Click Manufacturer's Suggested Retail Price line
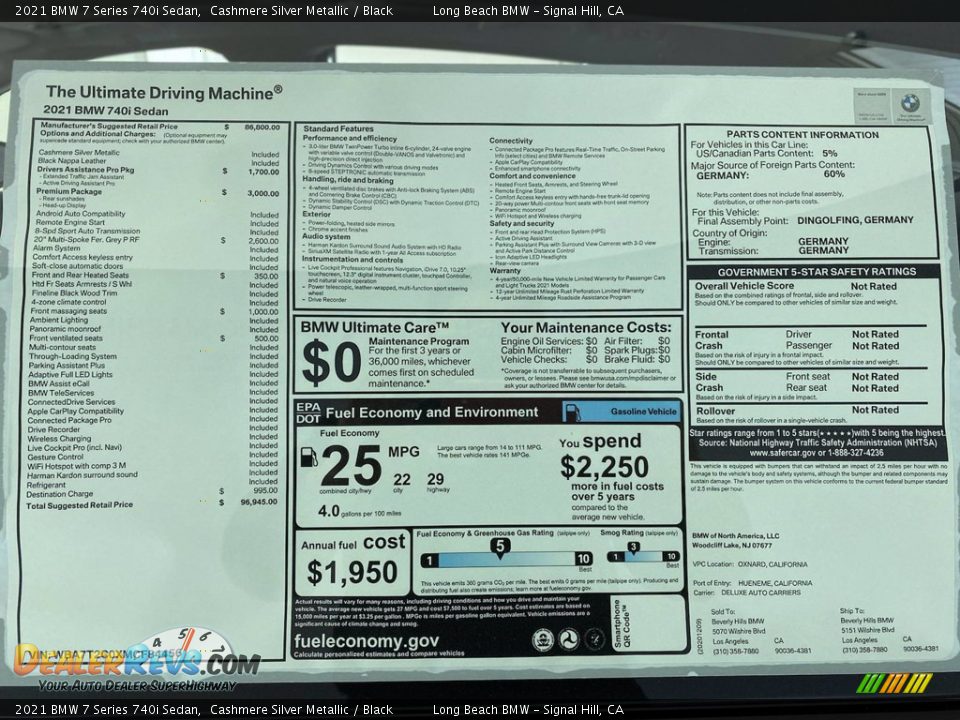Viewport: 960px width, 720px height. pos(160,127)
